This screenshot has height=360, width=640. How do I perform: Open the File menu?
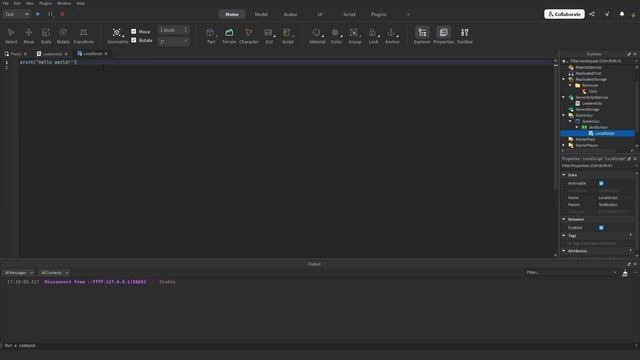point(6,3)
